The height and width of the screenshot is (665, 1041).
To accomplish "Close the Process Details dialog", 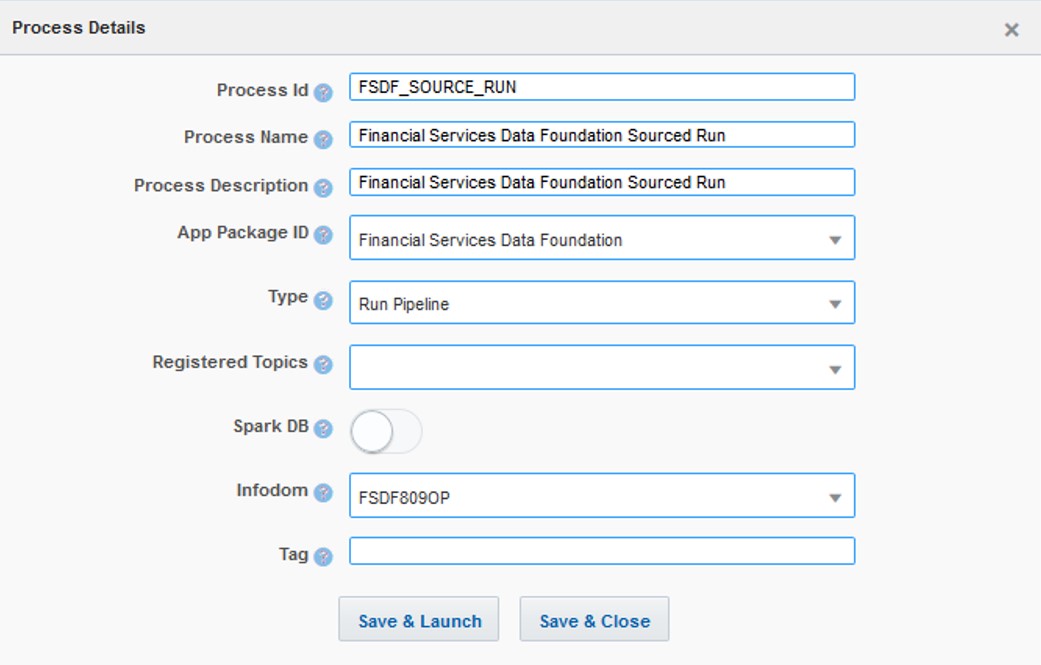I will [x=1011, y=30].
